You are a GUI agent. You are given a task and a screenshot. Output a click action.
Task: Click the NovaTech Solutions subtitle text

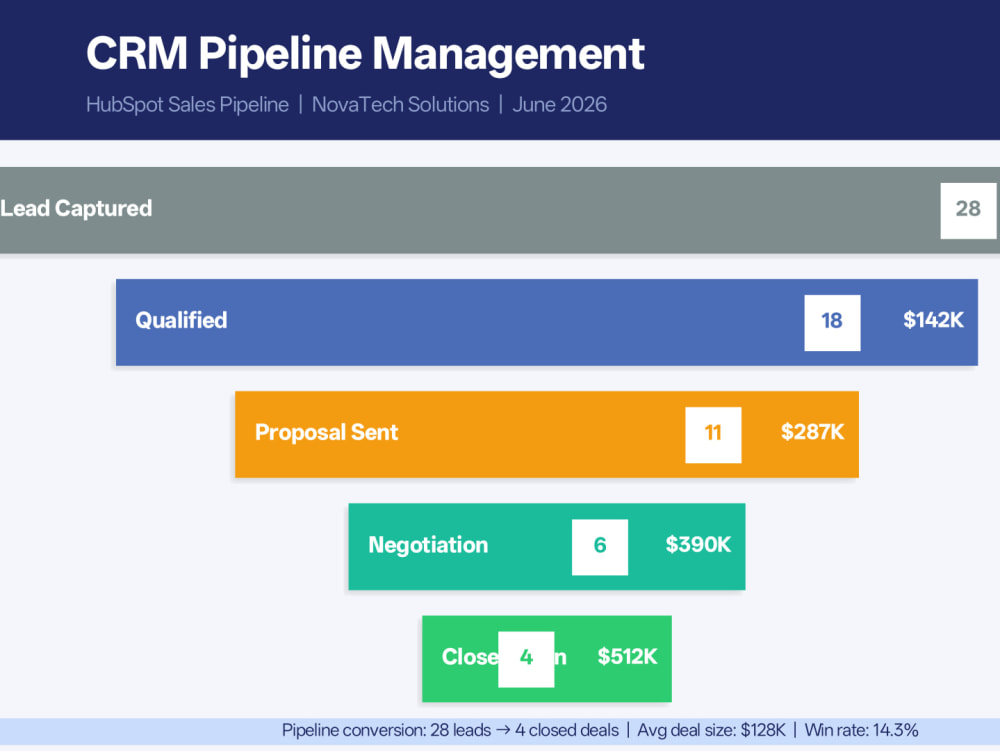pos(401,105)
